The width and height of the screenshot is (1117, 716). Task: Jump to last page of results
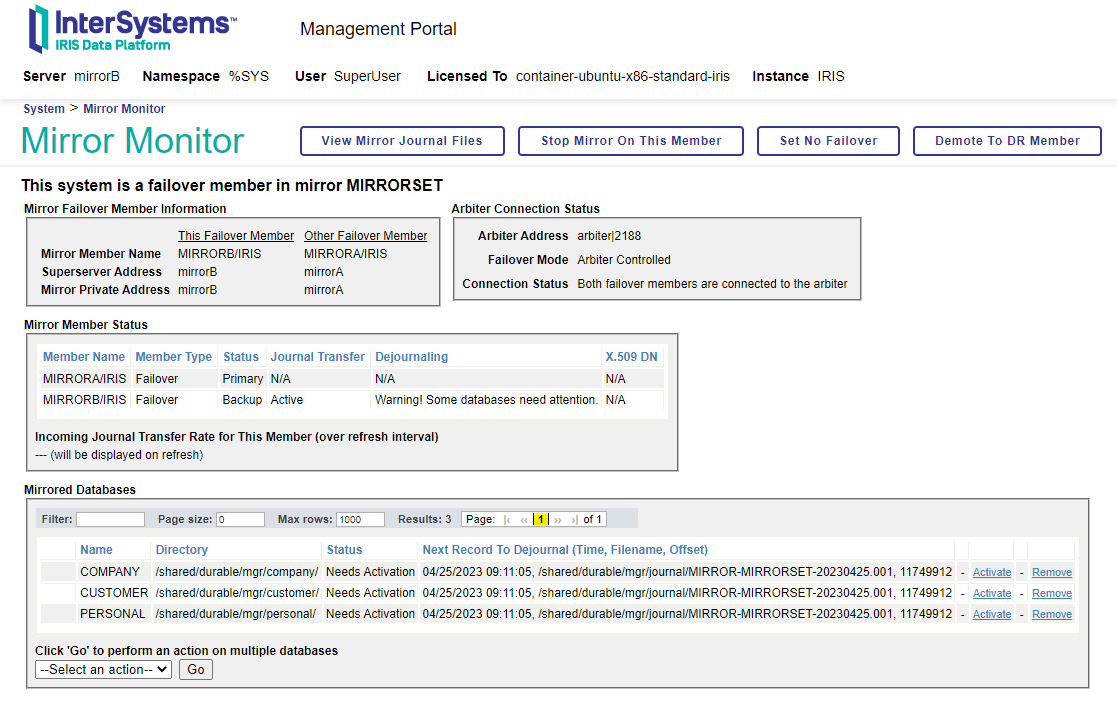(574, 520)
